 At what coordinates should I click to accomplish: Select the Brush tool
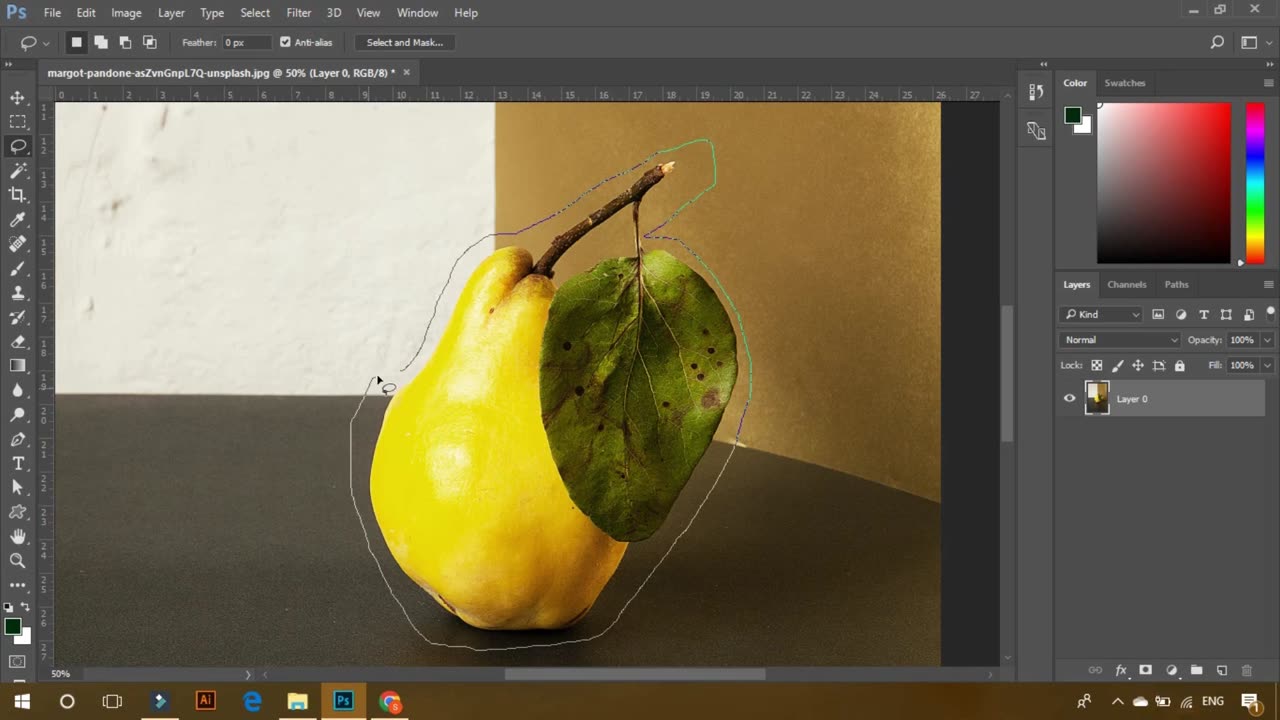[x=18, y=268]
